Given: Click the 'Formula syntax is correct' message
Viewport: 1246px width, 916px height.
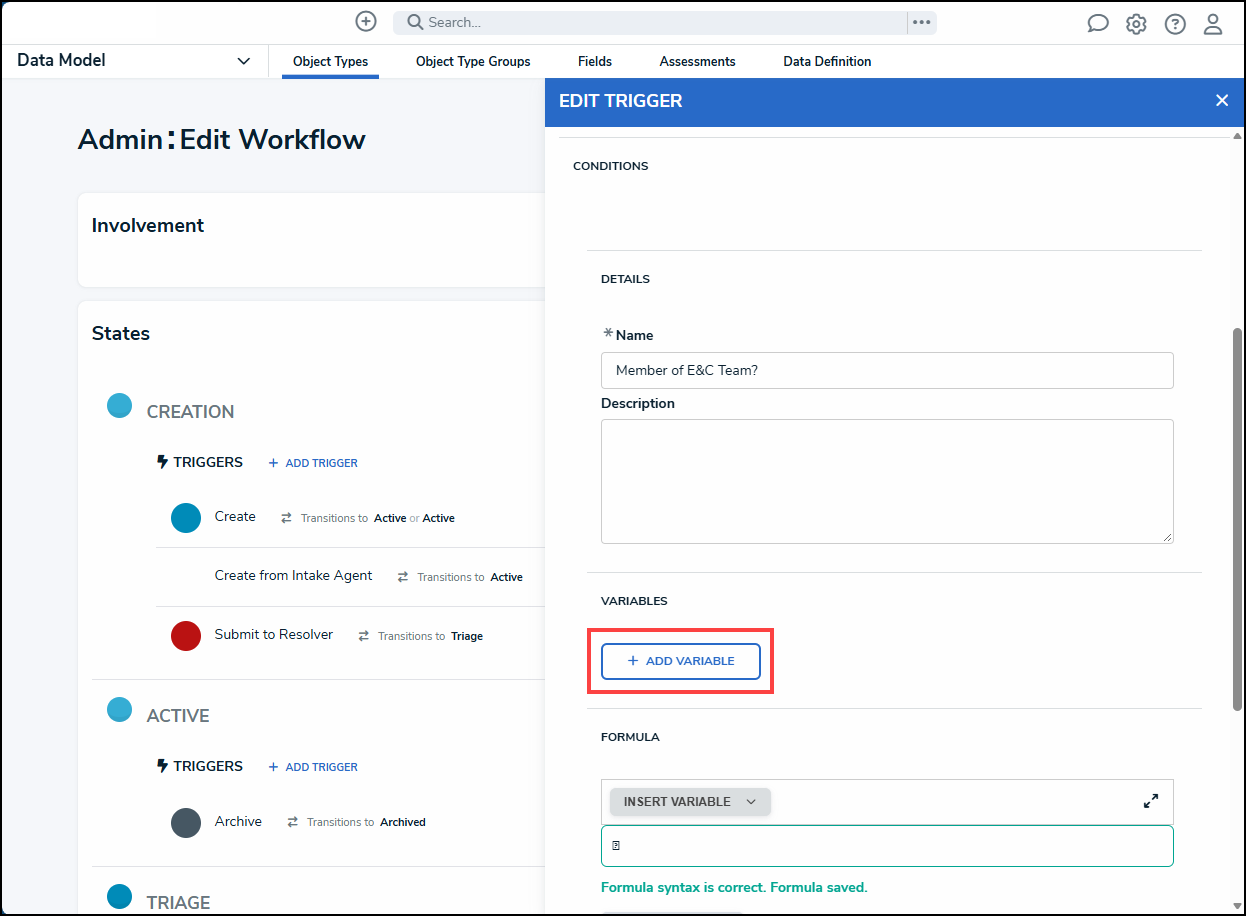Looking at the screenshot, I should (x=734, y=888).
